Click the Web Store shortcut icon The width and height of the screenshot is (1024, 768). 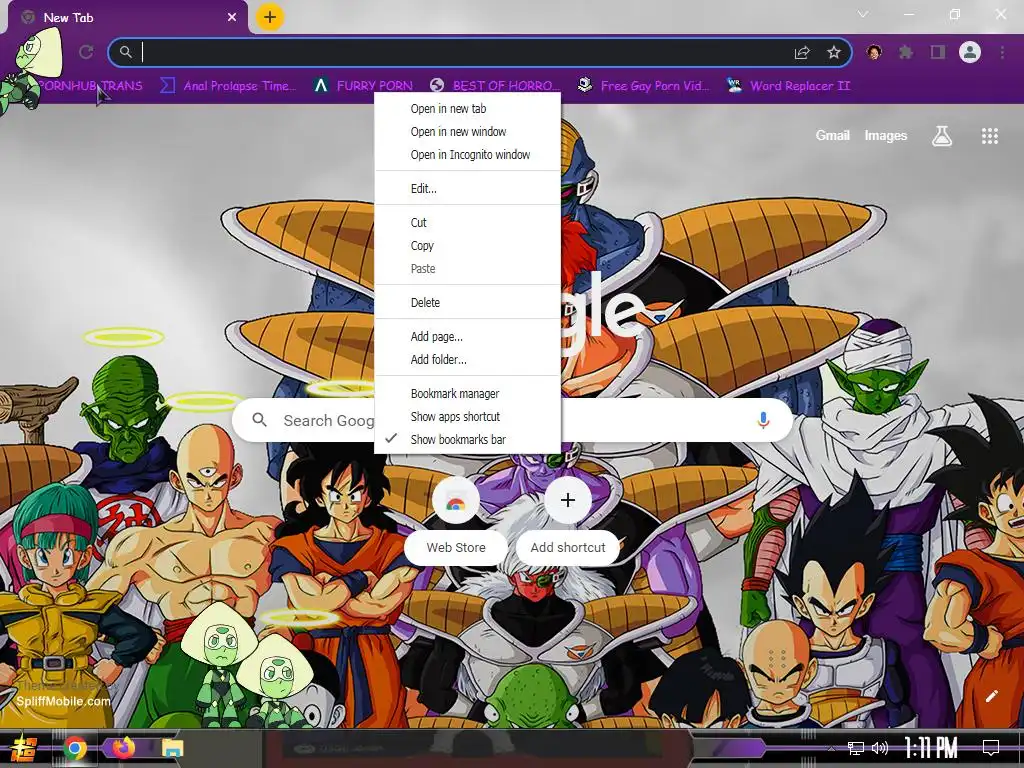[456, 501]
